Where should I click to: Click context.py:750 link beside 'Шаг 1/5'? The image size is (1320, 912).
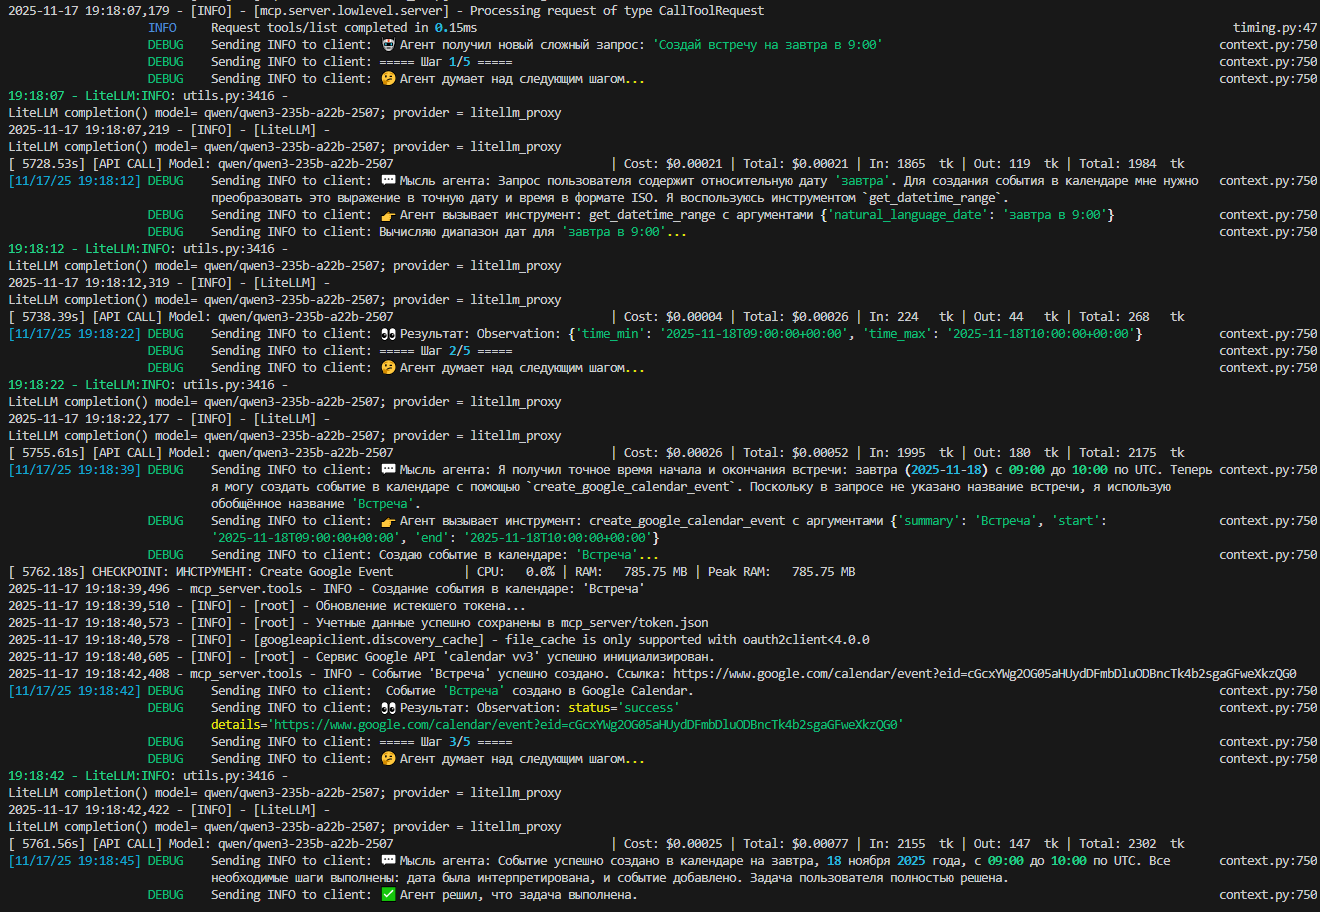1268,62
